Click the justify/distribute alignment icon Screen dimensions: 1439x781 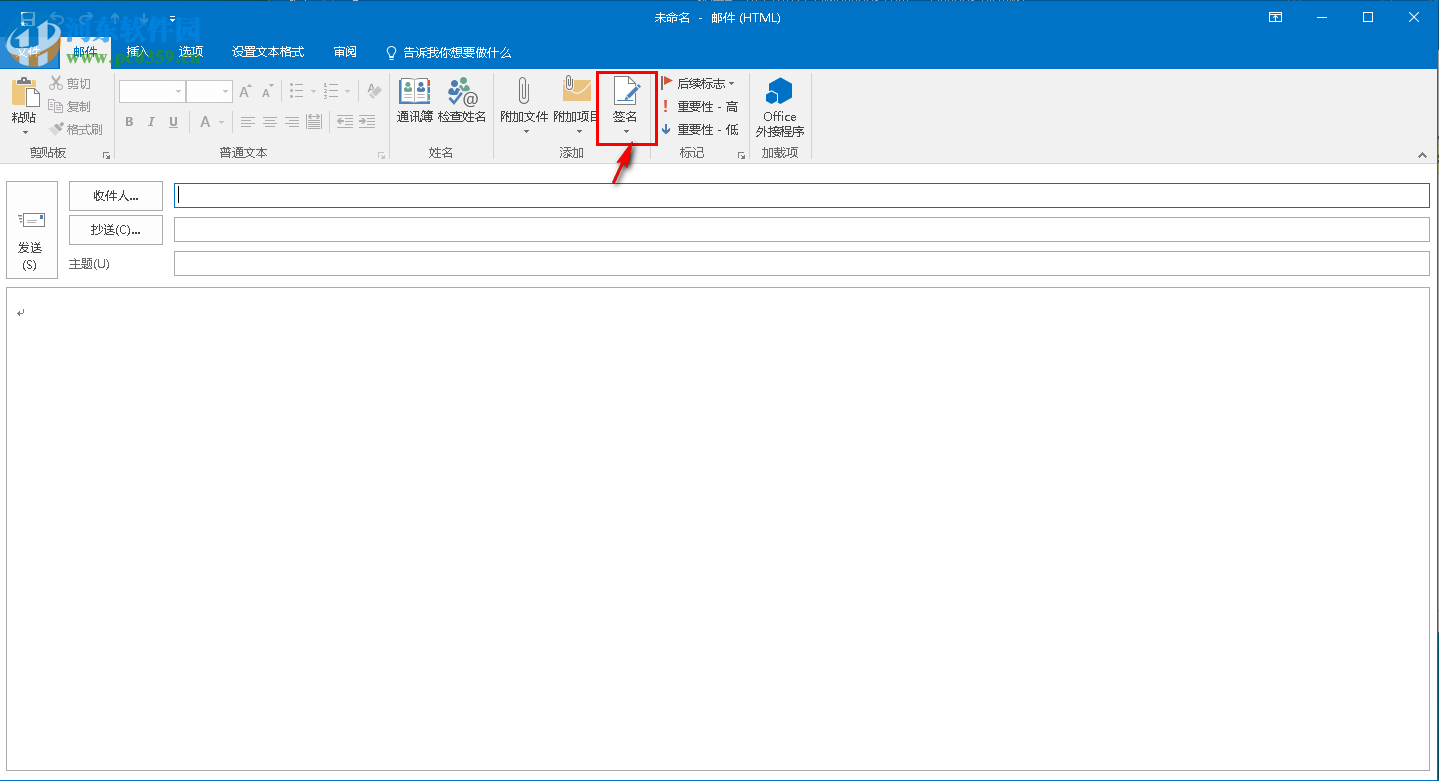314,122
